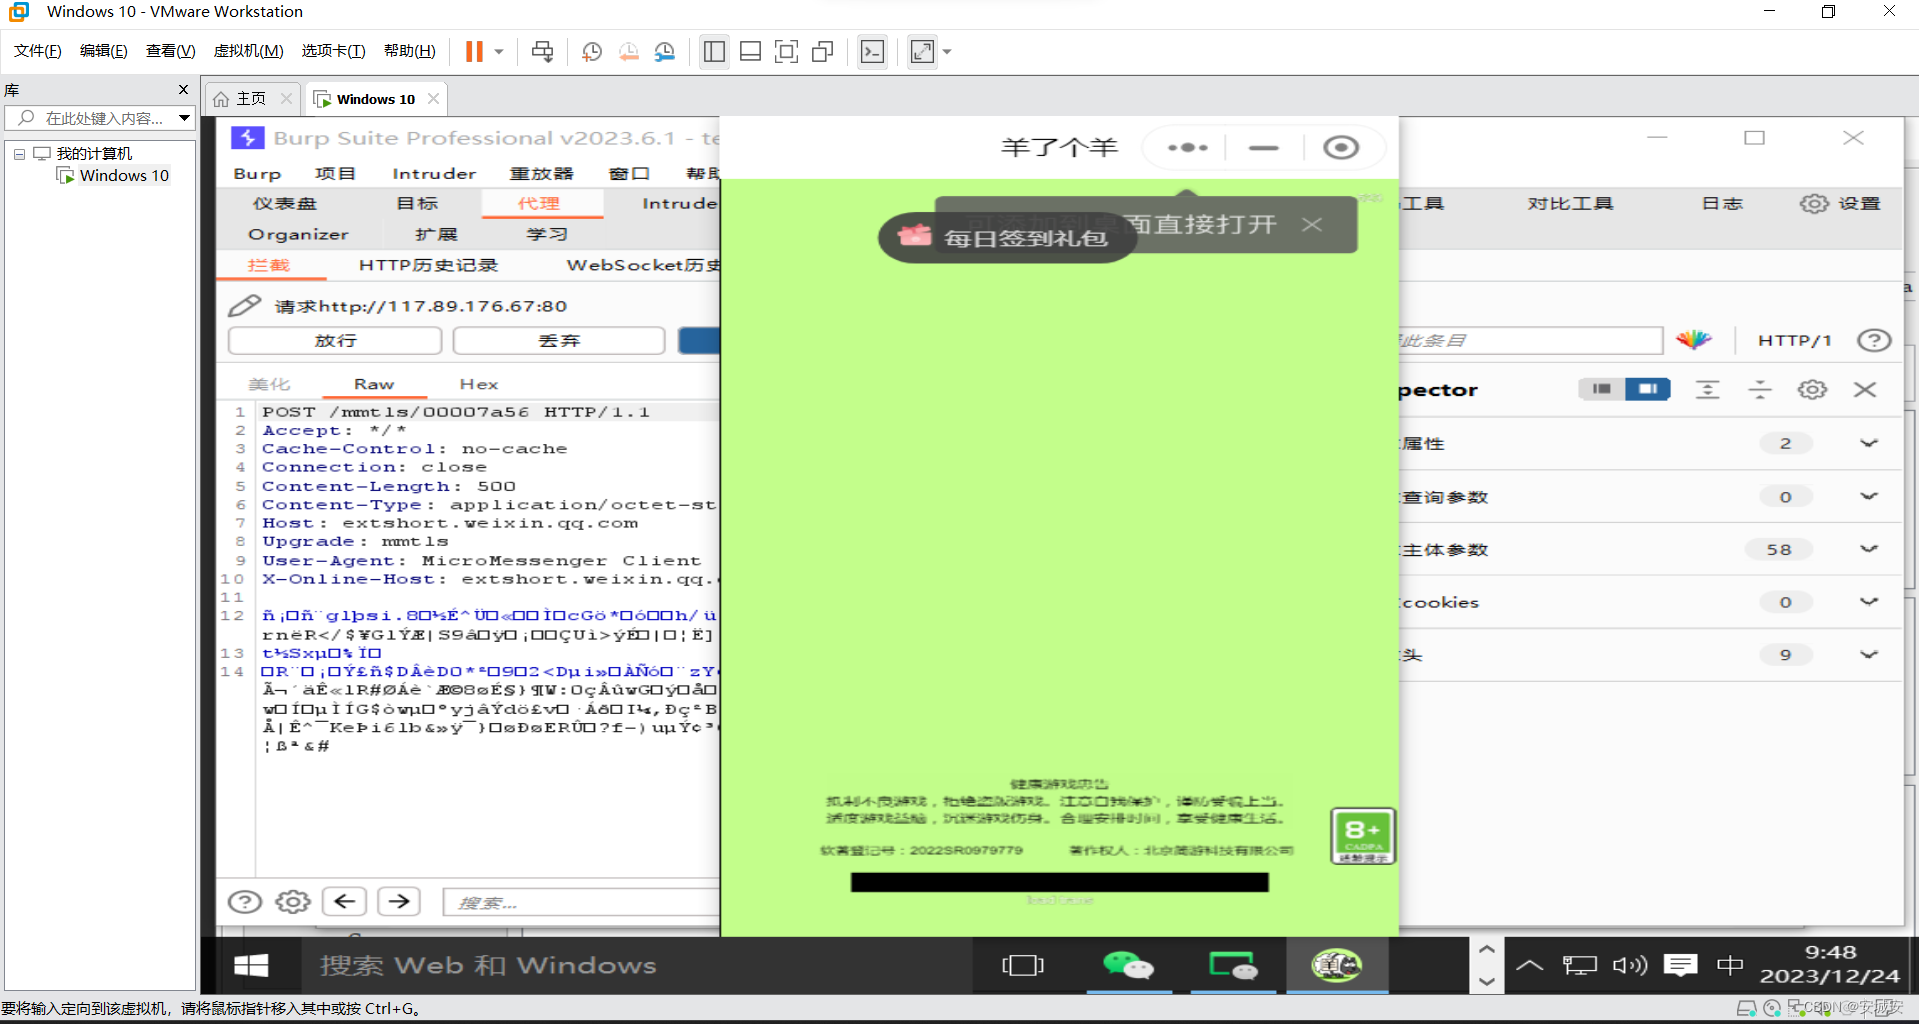1919x1024 pixels.
Task: Open the HTTP/1 help question icon
Action: click(x=1874, y=341)
